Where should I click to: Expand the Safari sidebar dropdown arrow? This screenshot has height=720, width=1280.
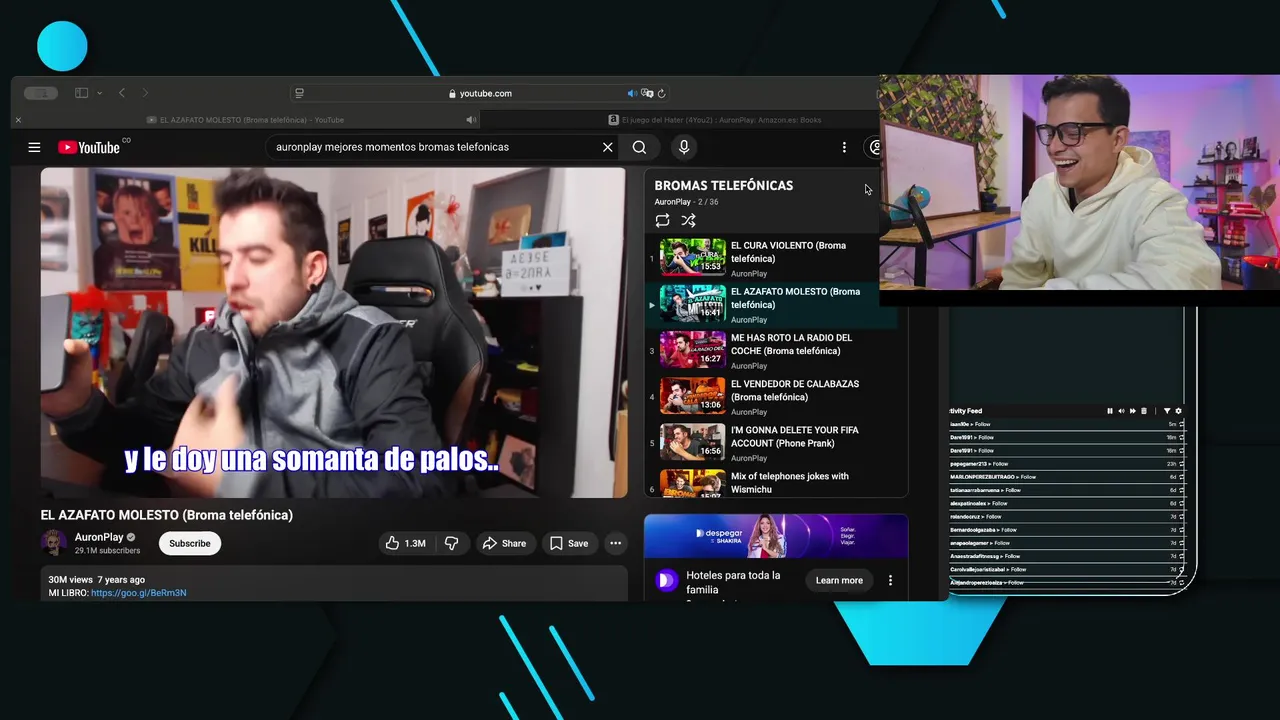click(x=99, y=93)
